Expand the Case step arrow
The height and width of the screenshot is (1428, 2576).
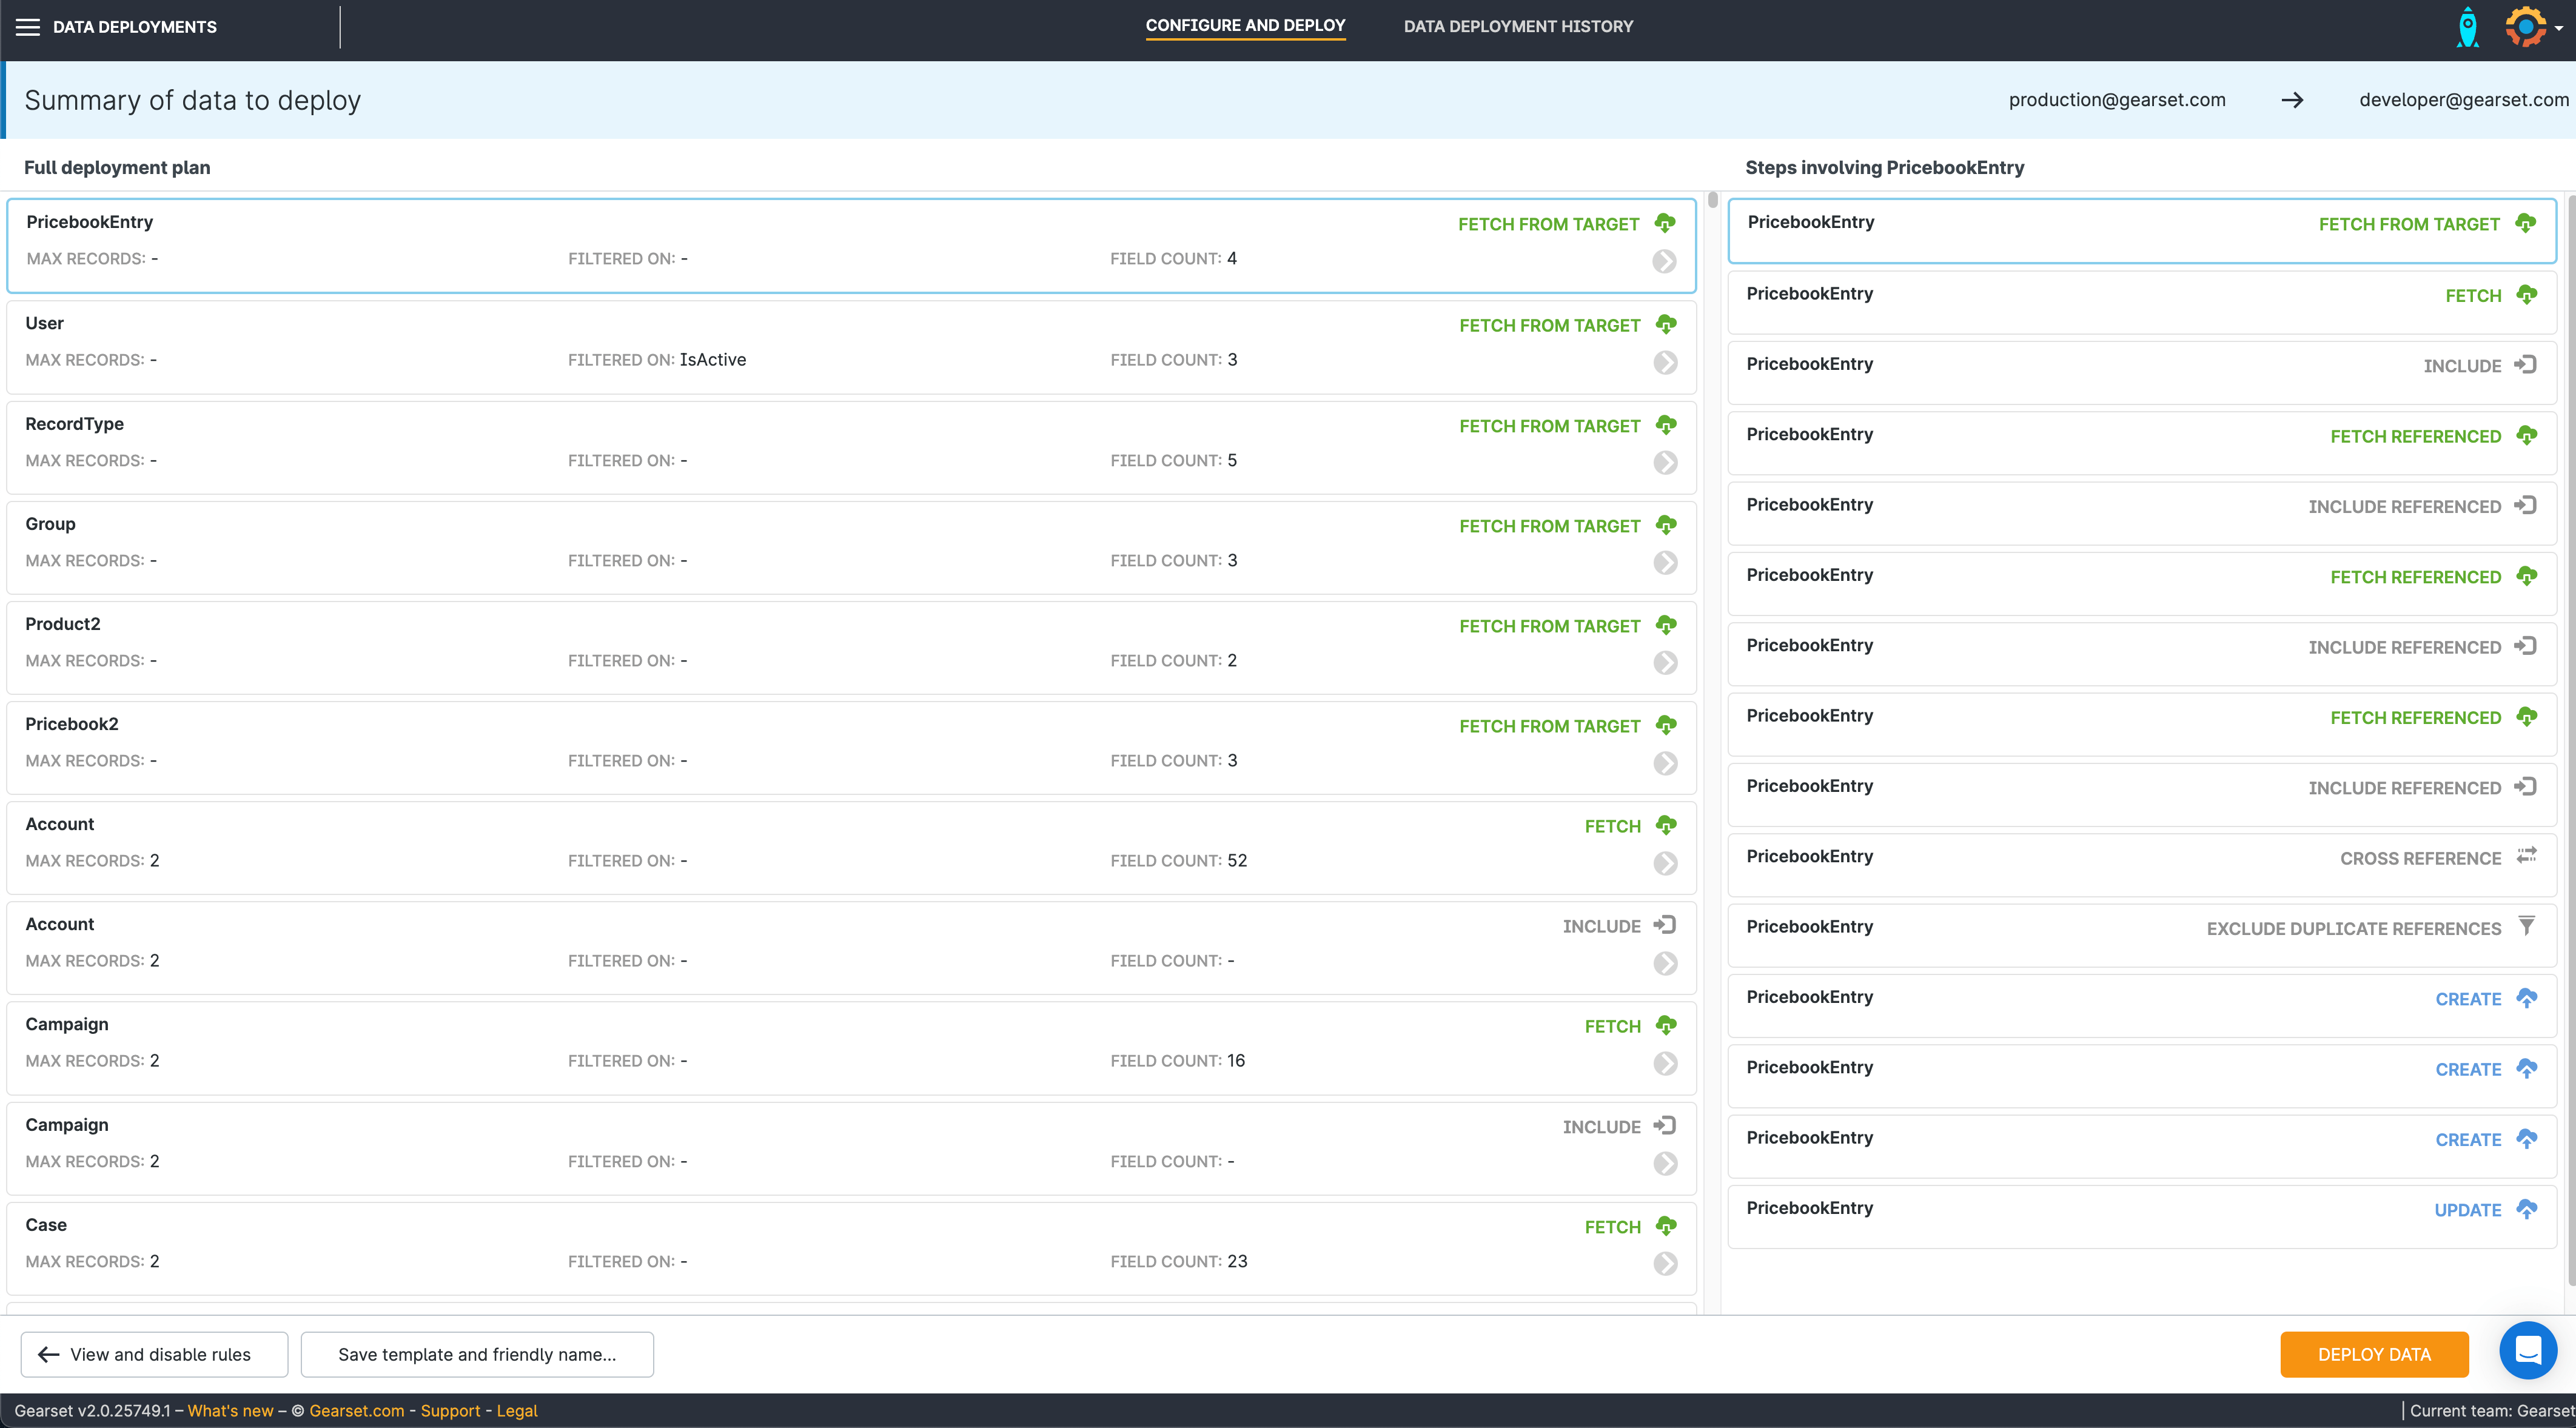1665,1264
